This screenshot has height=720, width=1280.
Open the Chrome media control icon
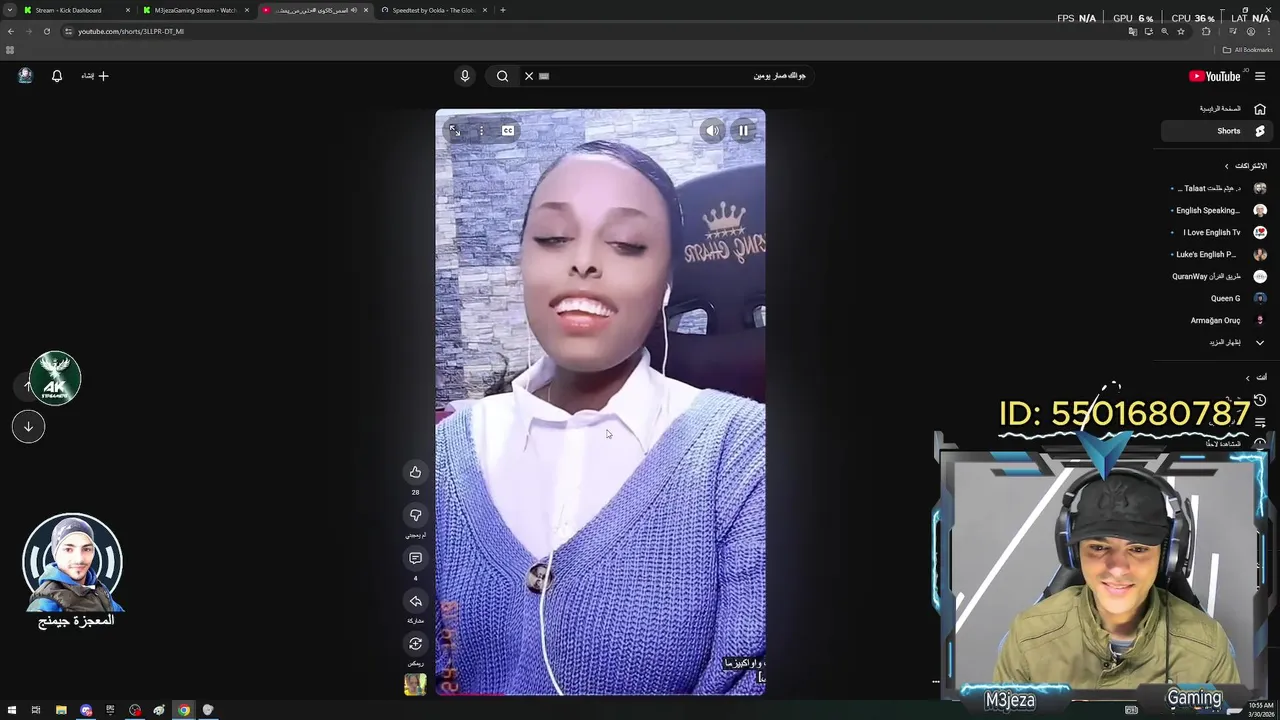[1232, 31]
